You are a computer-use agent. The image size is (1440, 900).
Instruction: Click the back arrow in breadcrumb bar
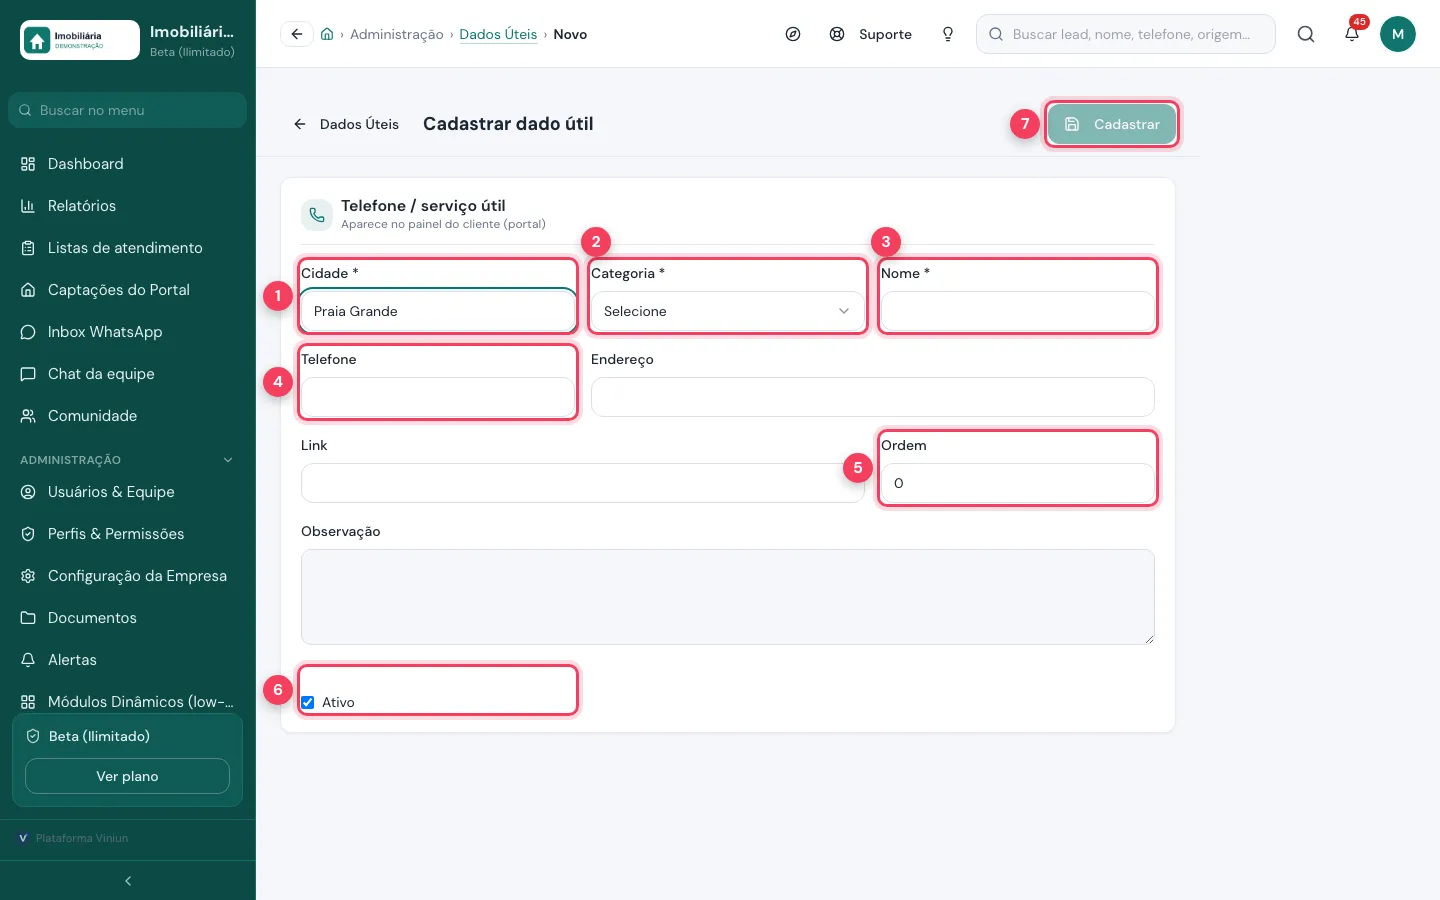(x=297, y=34)
